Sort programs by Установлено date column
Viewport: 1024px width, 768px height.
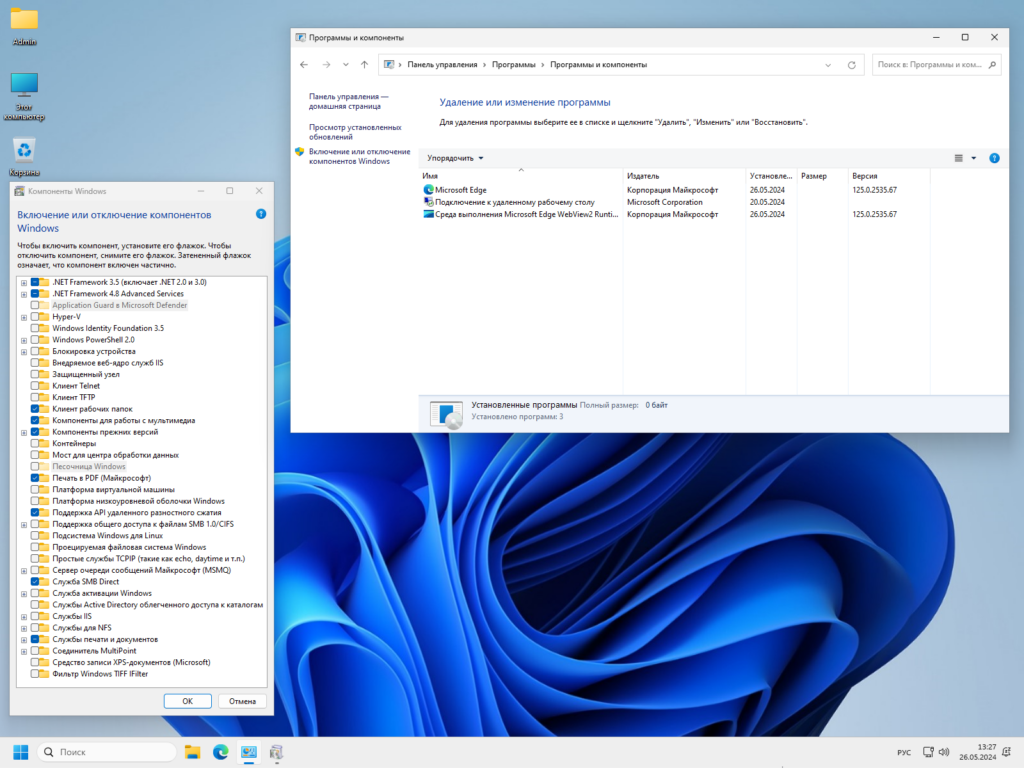[x=771, y=176]
